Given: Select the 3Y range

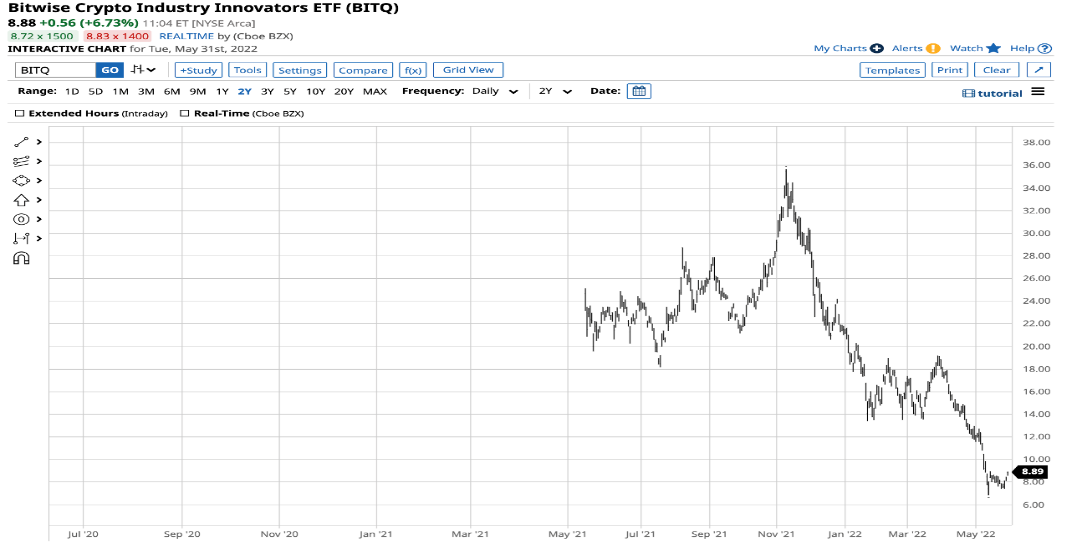Looking at the screenshot, I should tap(268, 92).
